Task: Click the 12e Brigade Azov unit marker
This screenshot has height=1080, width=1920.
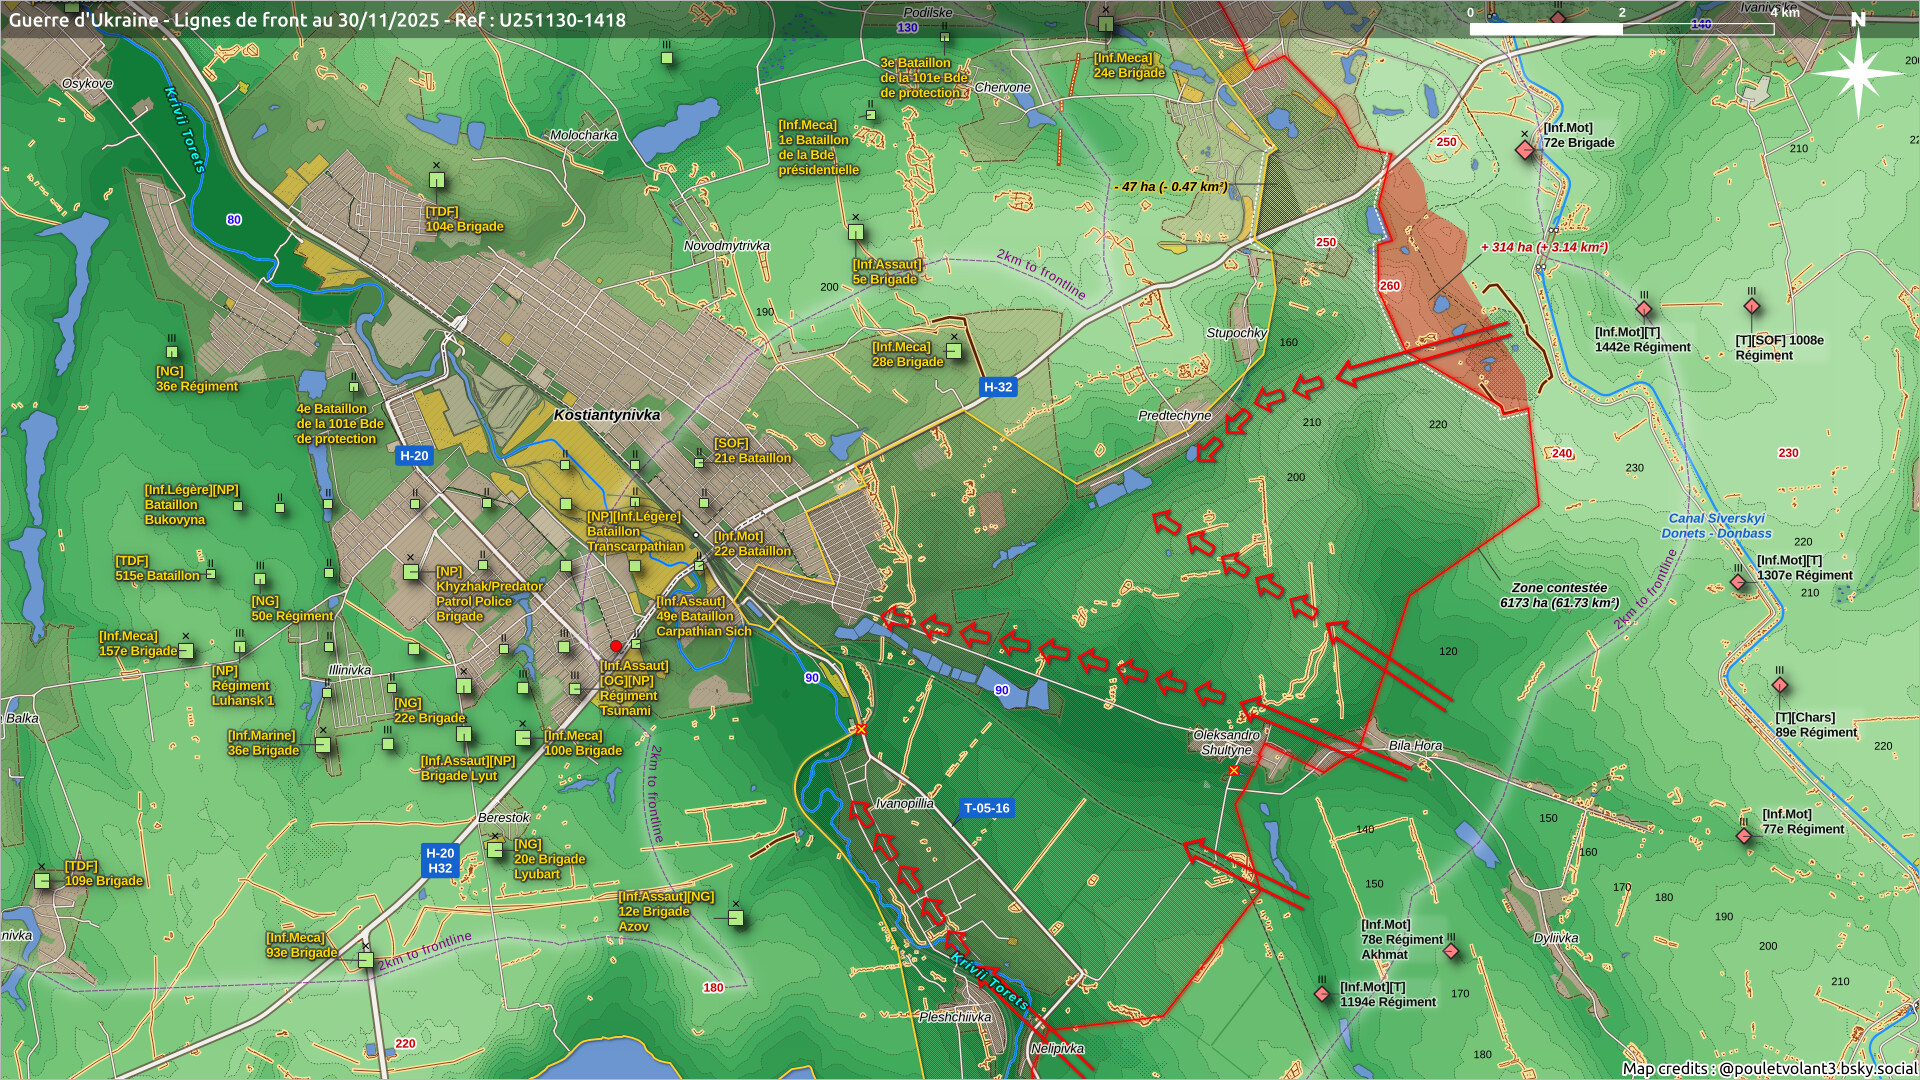Action: [736, 918]
